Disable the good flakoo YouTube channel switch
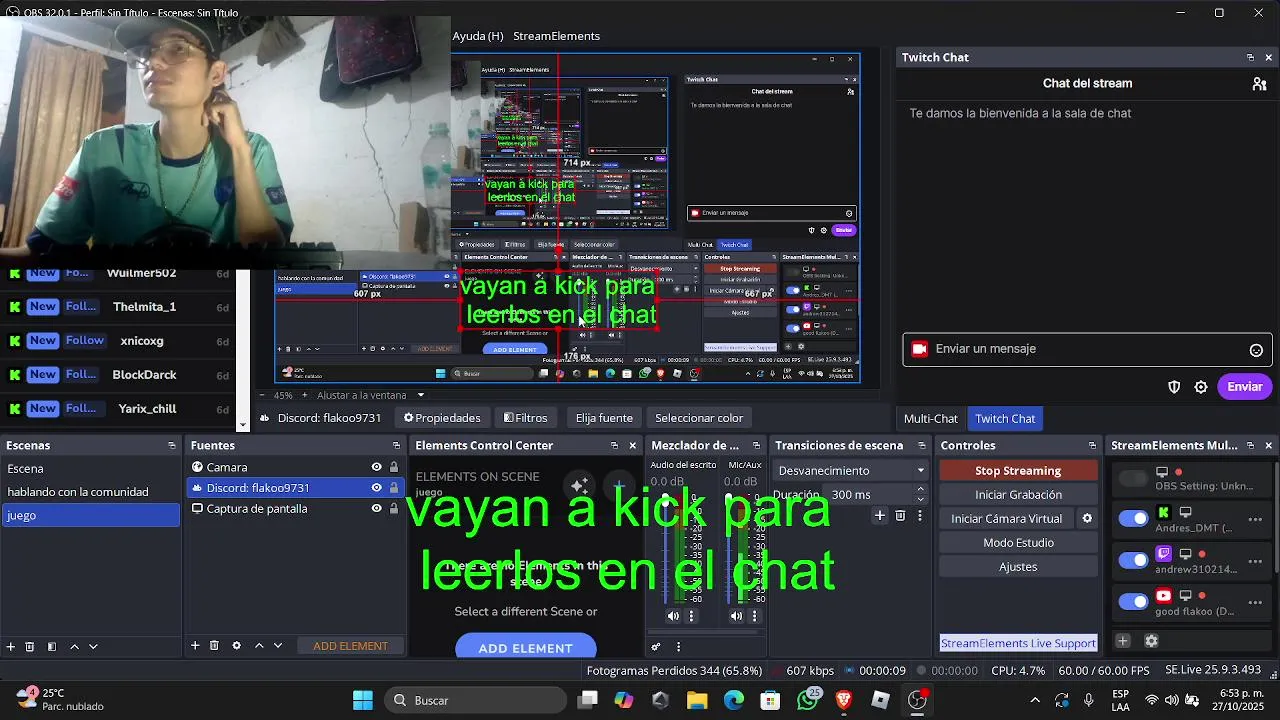1280x720 pixels. [1133, 601]
